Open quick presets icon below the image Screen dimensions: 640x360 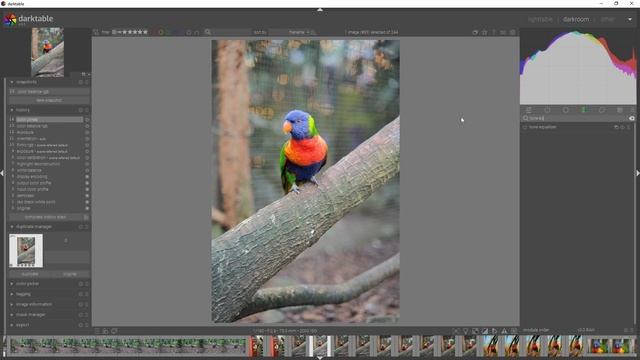(97, 331)
